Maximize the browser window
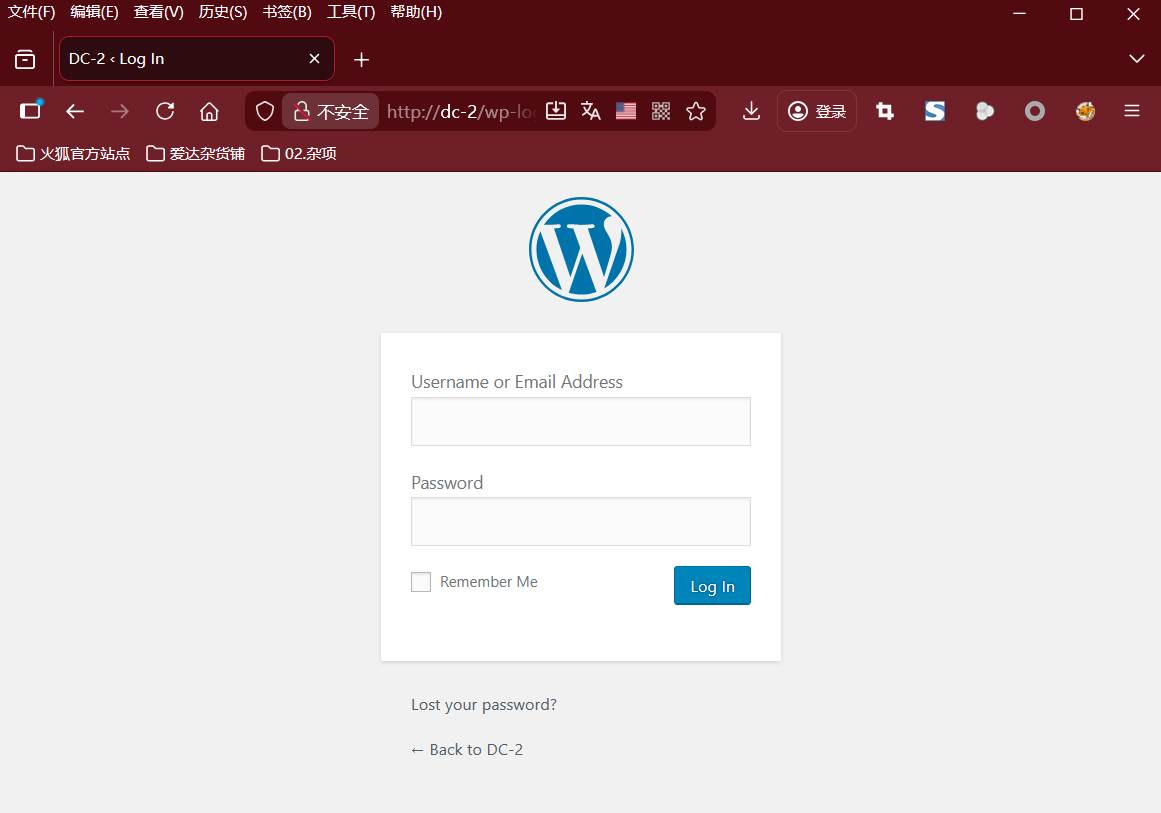 pyautogui.click(x=1077, y=13)
